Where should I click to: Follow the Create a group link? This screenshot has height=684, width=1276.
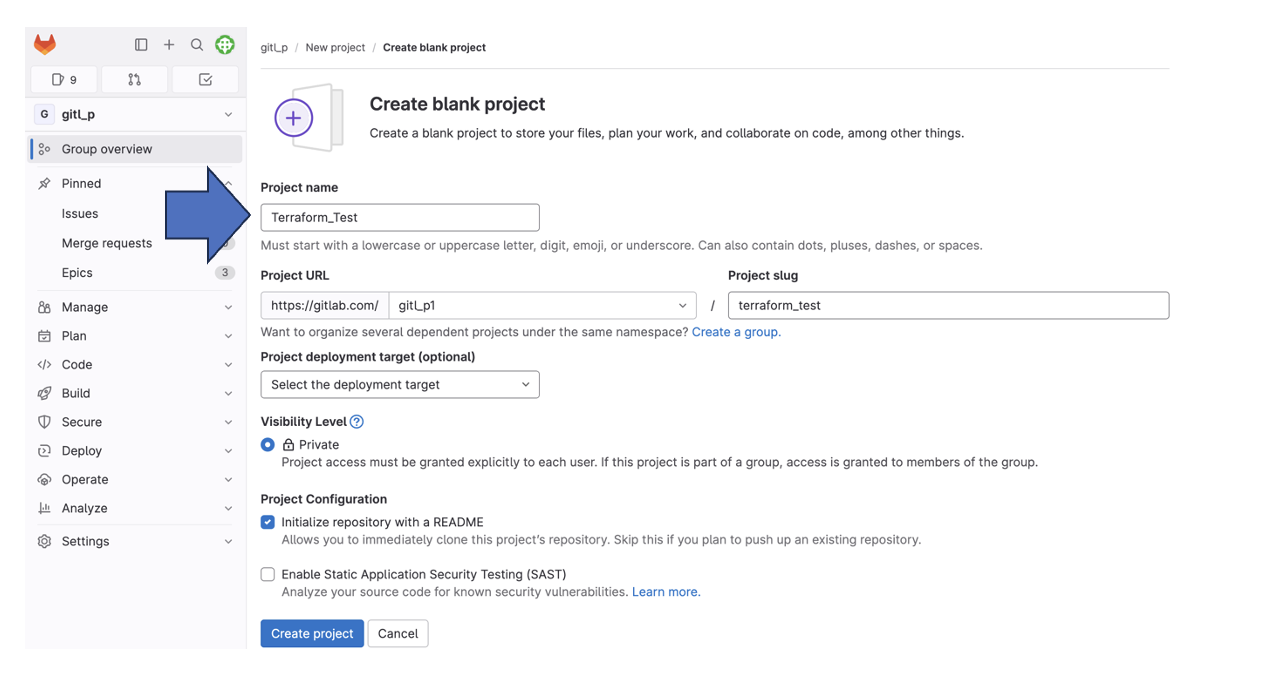point(735,331)
